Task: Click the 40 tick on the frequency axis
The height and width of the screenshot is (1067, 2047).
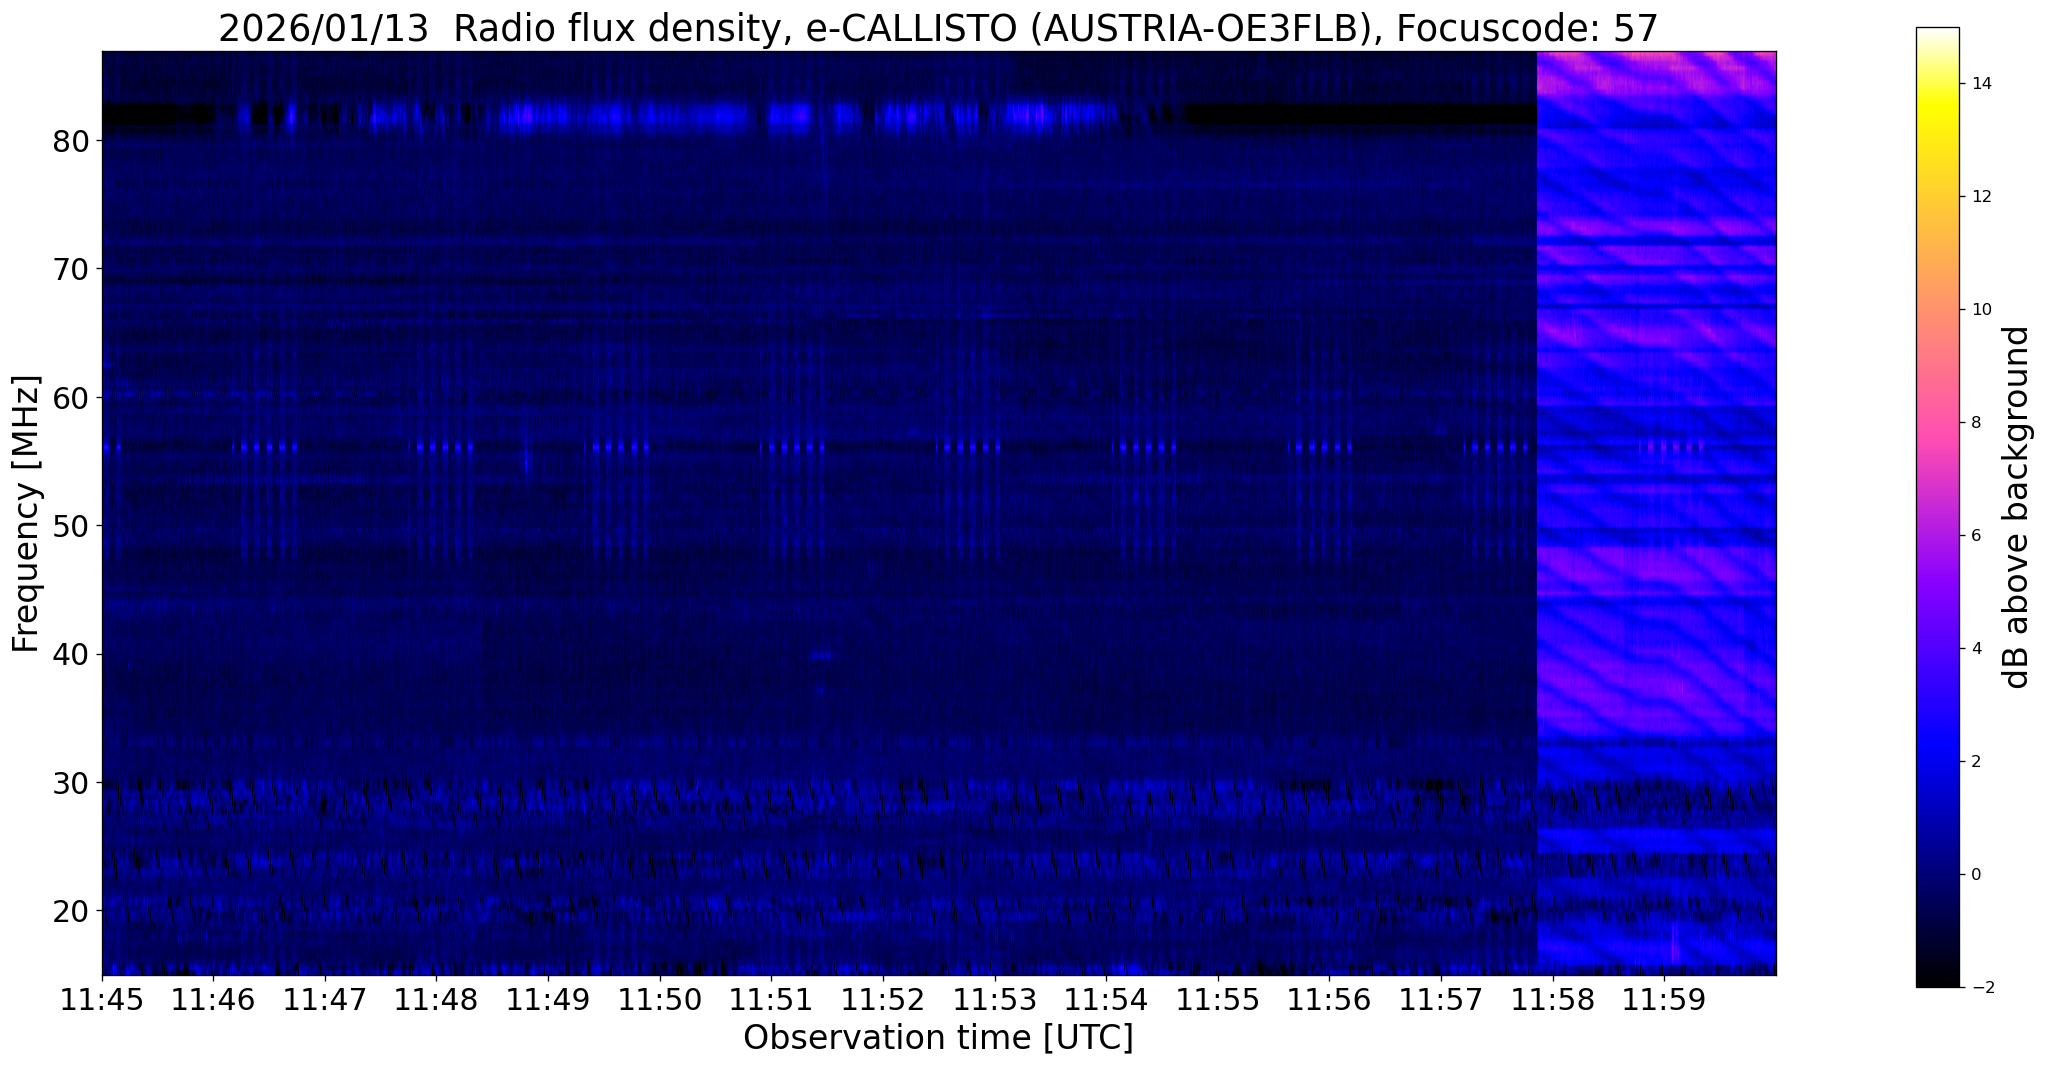Action: coord(71,654)
